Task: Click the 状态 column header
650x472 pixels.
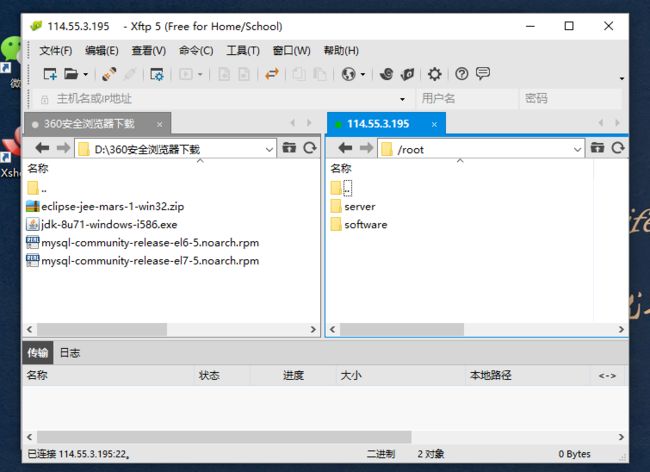Action: tap(209, 375)
